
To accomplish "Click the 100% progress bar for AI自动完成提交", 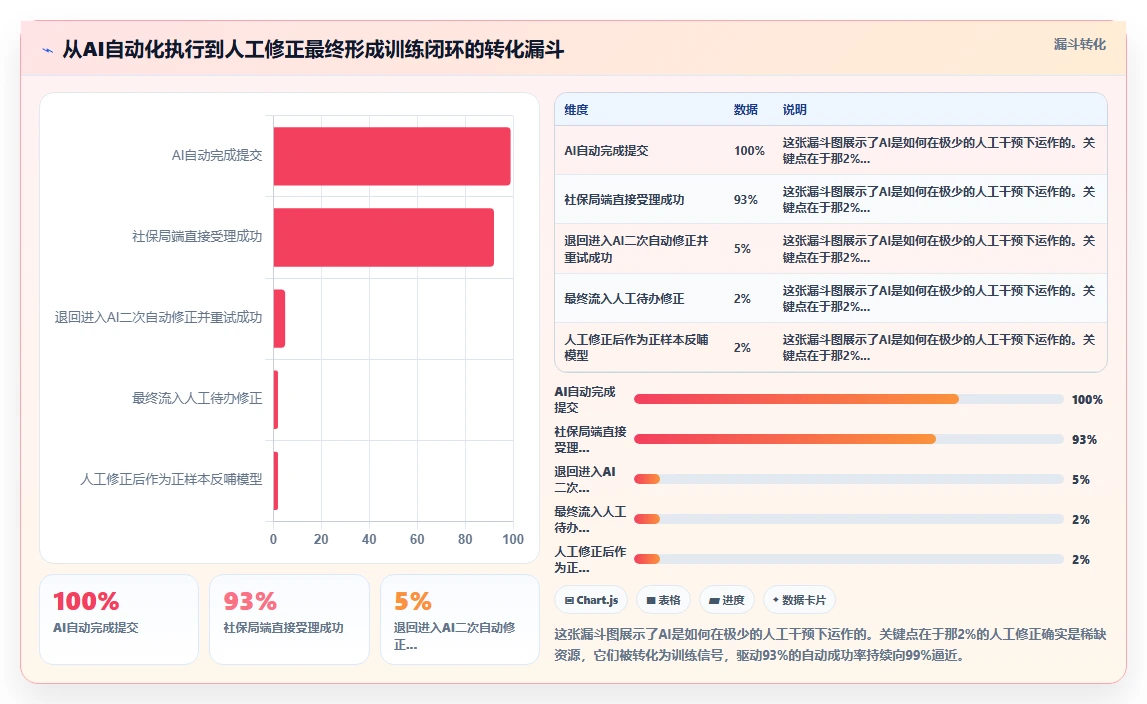I will [849, 399].
